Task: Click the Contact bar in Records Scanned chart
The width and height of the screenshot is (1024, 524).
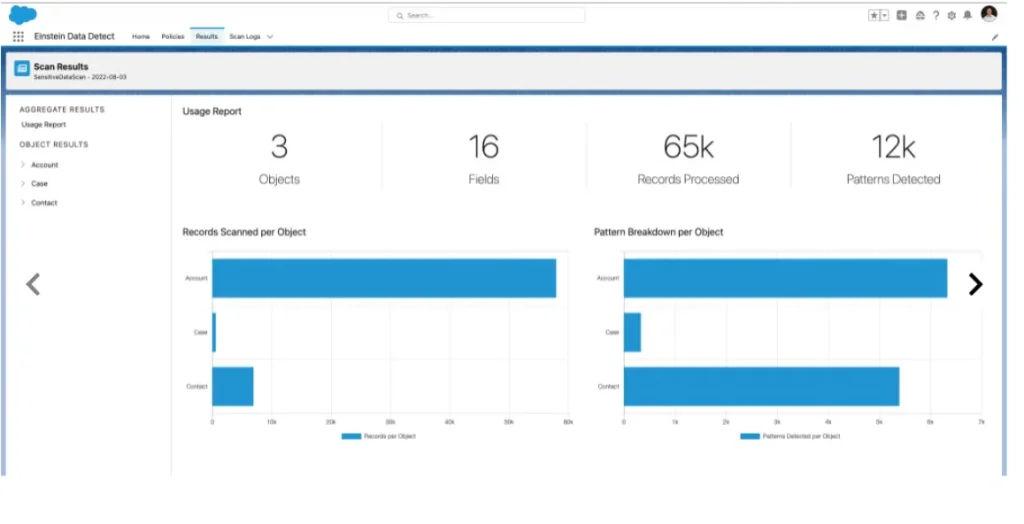Action: [x=232, y=387]
